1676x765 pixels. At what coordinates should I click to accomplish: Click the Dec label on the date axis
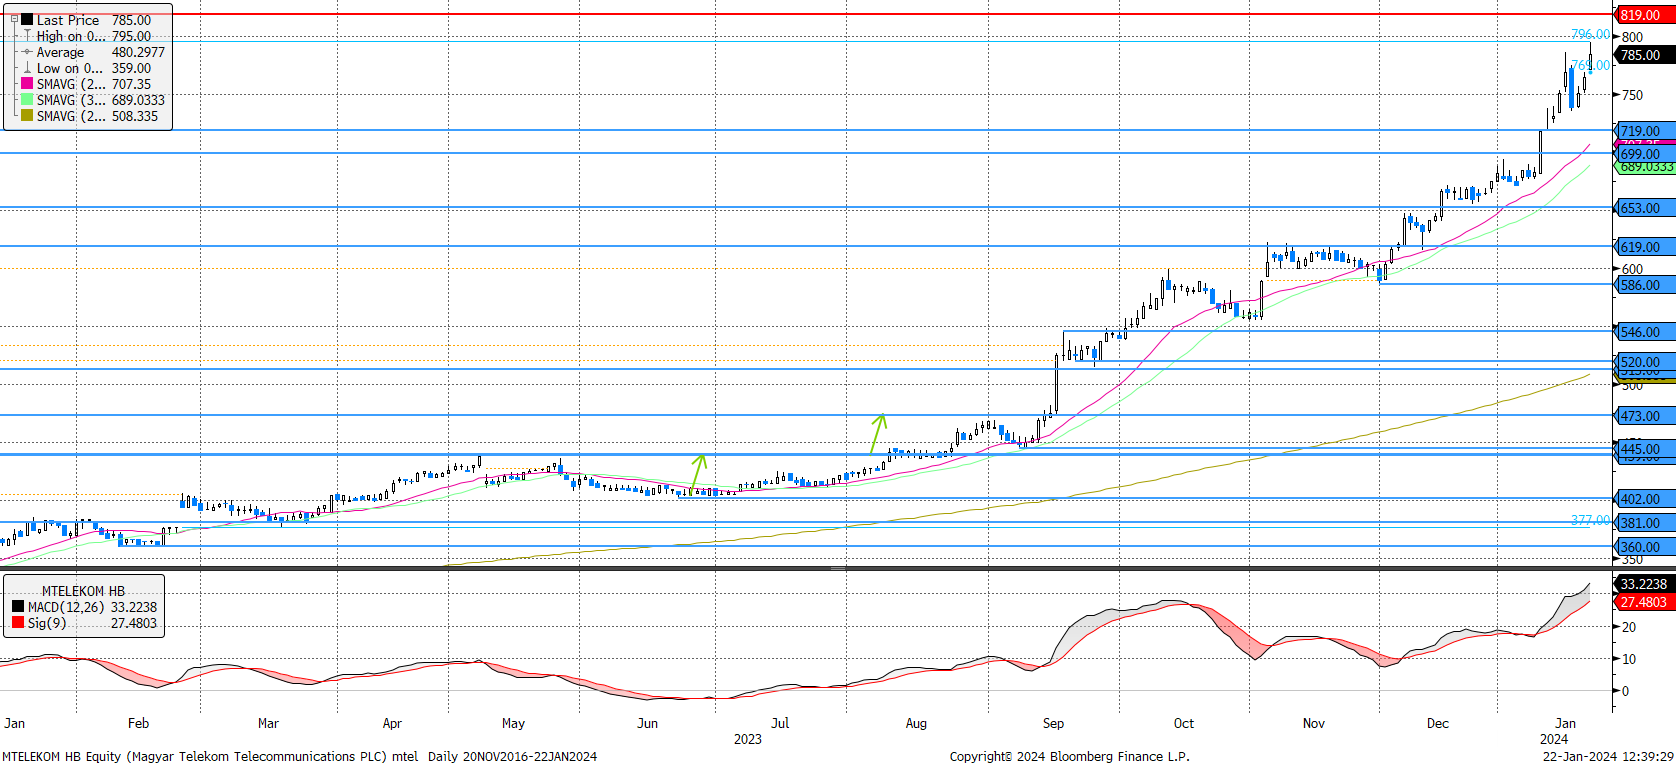click(x=1437, y=723)
